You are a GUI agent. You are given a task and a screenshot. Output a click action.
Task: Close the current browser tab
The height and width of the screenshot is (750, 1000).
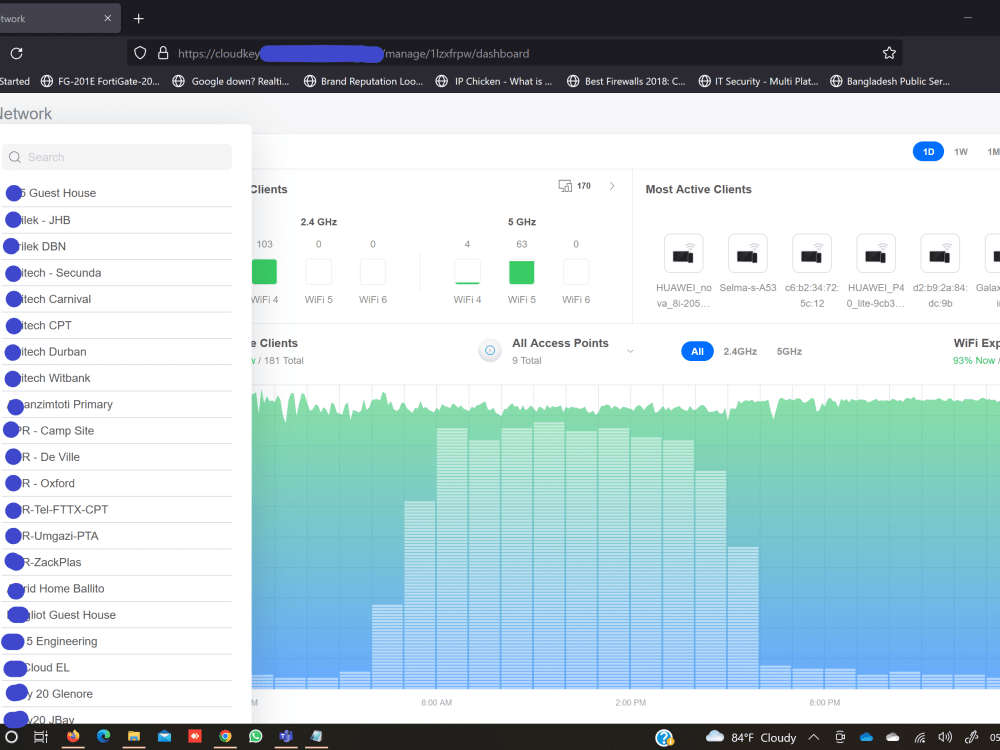click(108, 18)
